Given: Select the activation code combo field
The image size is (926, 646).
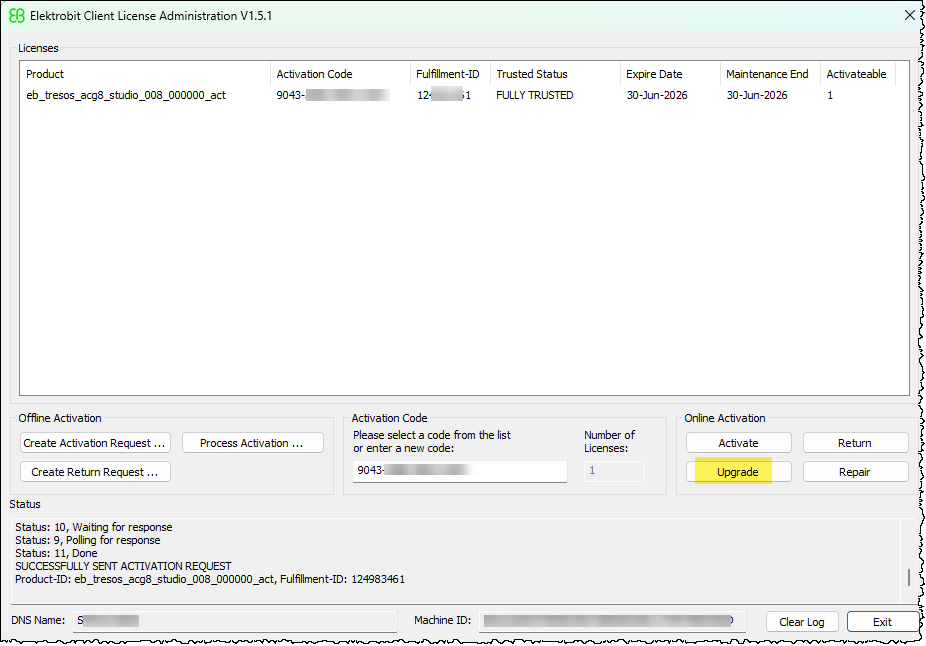Looking at the screenshot, I should tap(459, 470).
